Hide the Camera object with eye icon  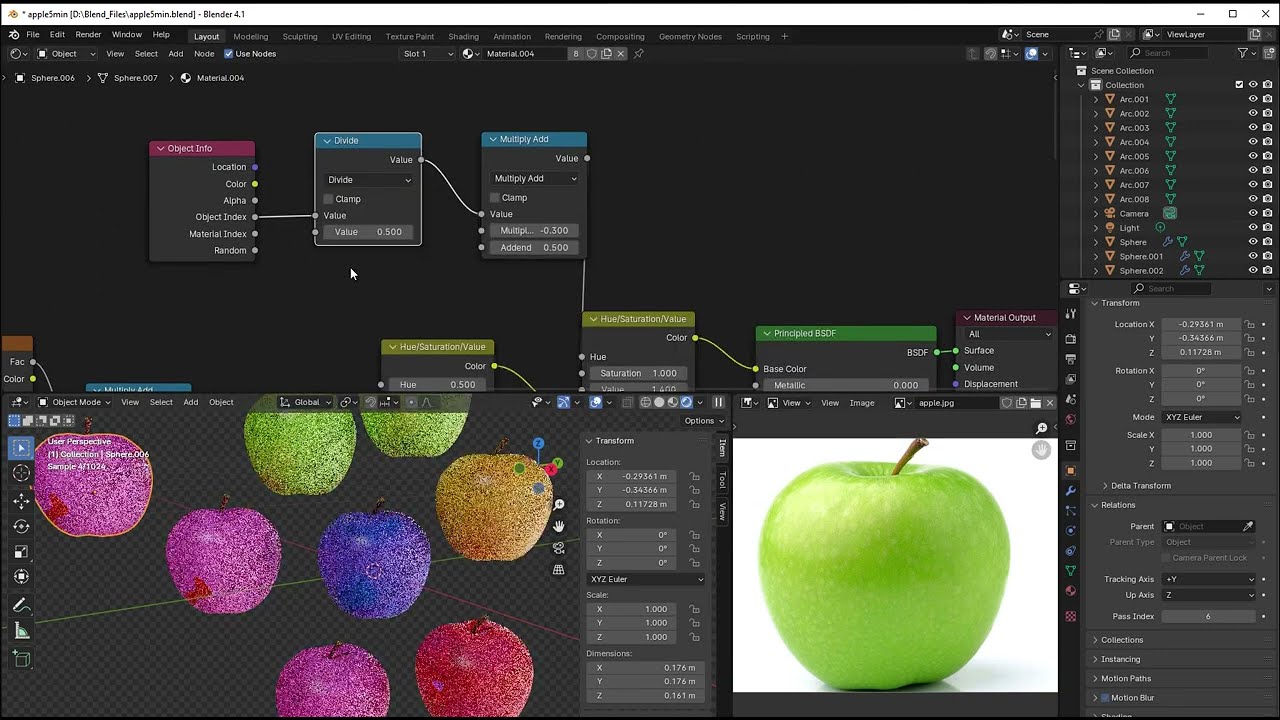click(1253, 213)
